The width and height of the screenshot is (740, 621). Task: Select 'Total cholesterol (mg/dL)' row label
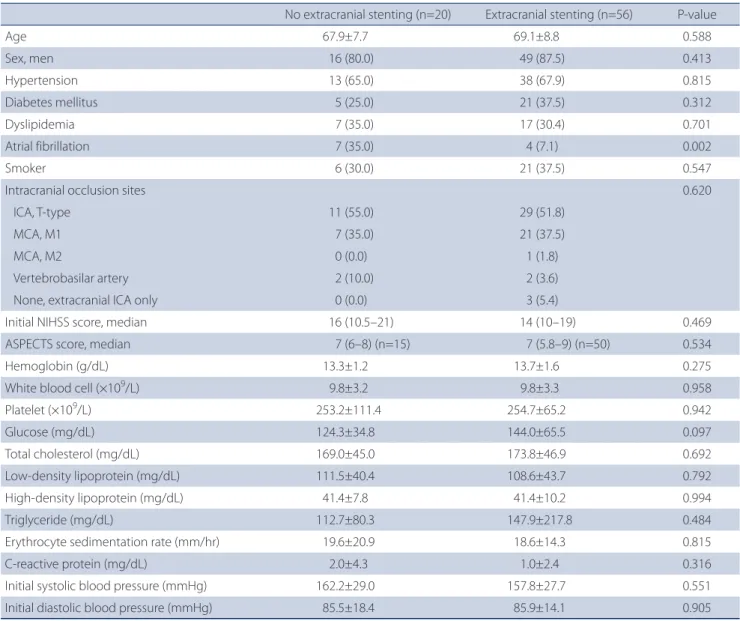click(x=72, y=454)
